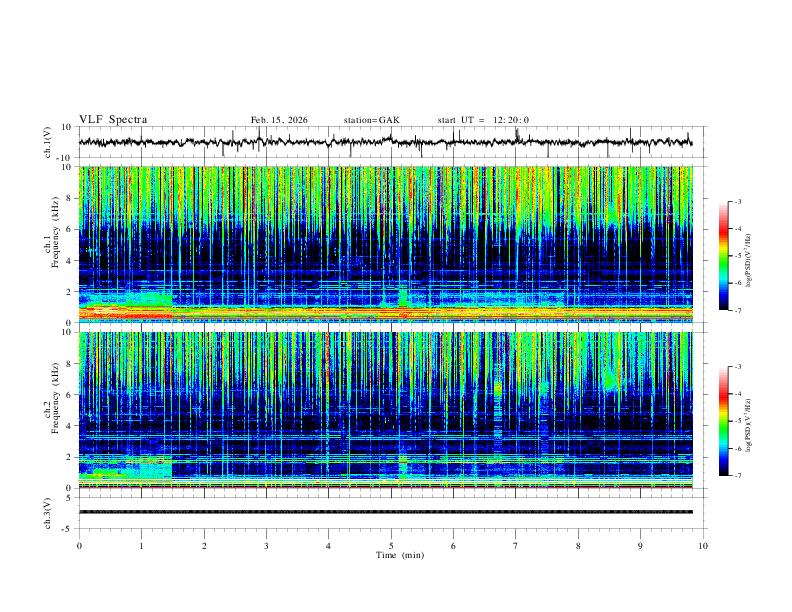
Task: Click the time axis tick label "1"
Action: pos(141,546)
